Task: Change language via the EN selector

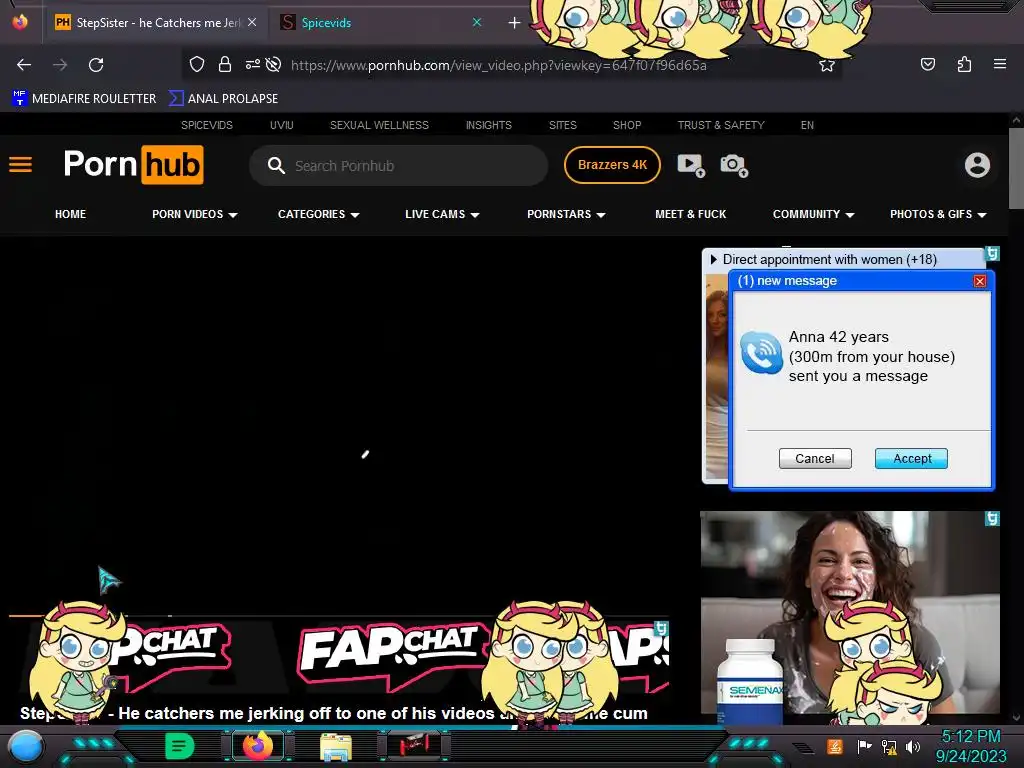Action: pos(807,125)
